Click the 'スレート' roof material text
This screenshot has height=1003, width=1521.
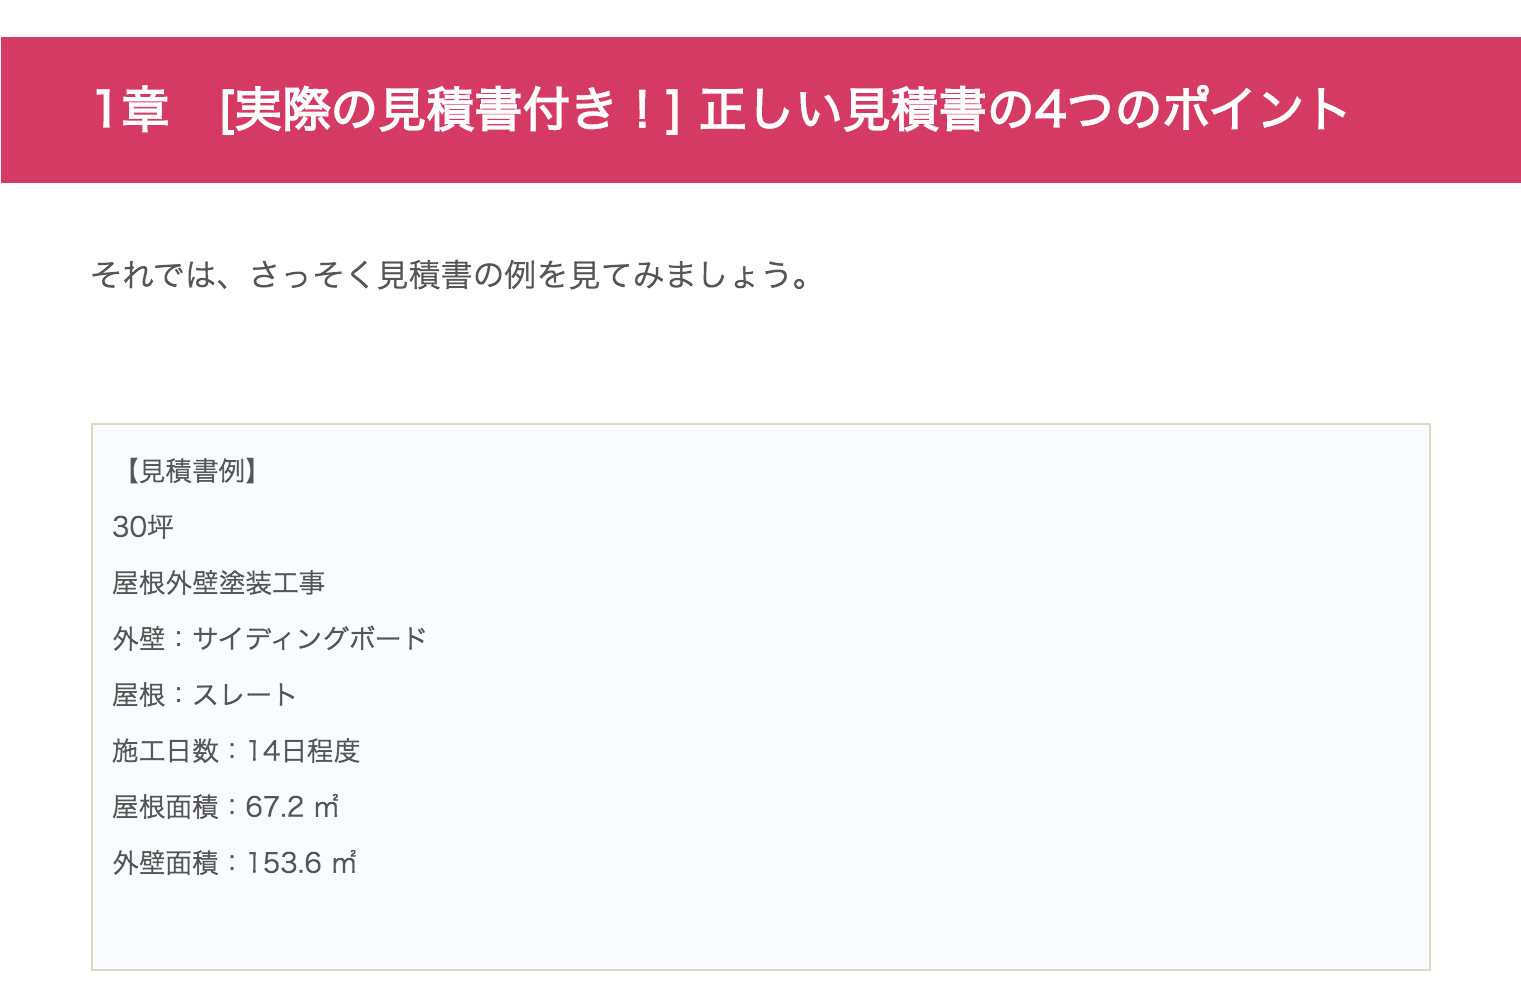(245, 694)
